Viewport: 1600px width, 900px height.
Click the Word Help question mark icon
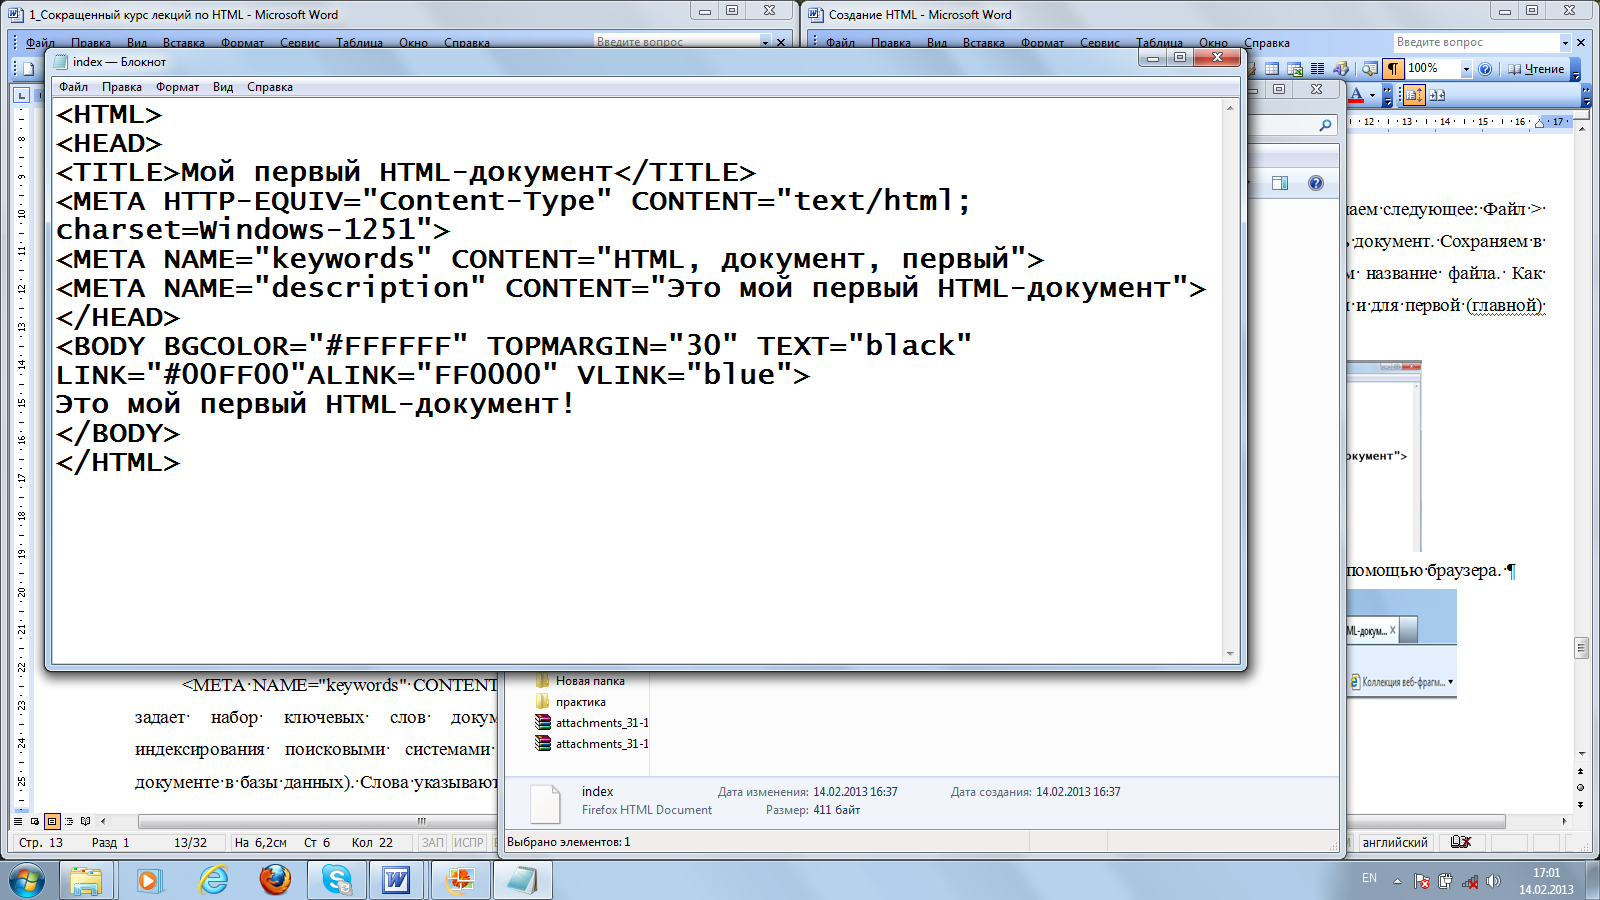[x=1485, y=69]
